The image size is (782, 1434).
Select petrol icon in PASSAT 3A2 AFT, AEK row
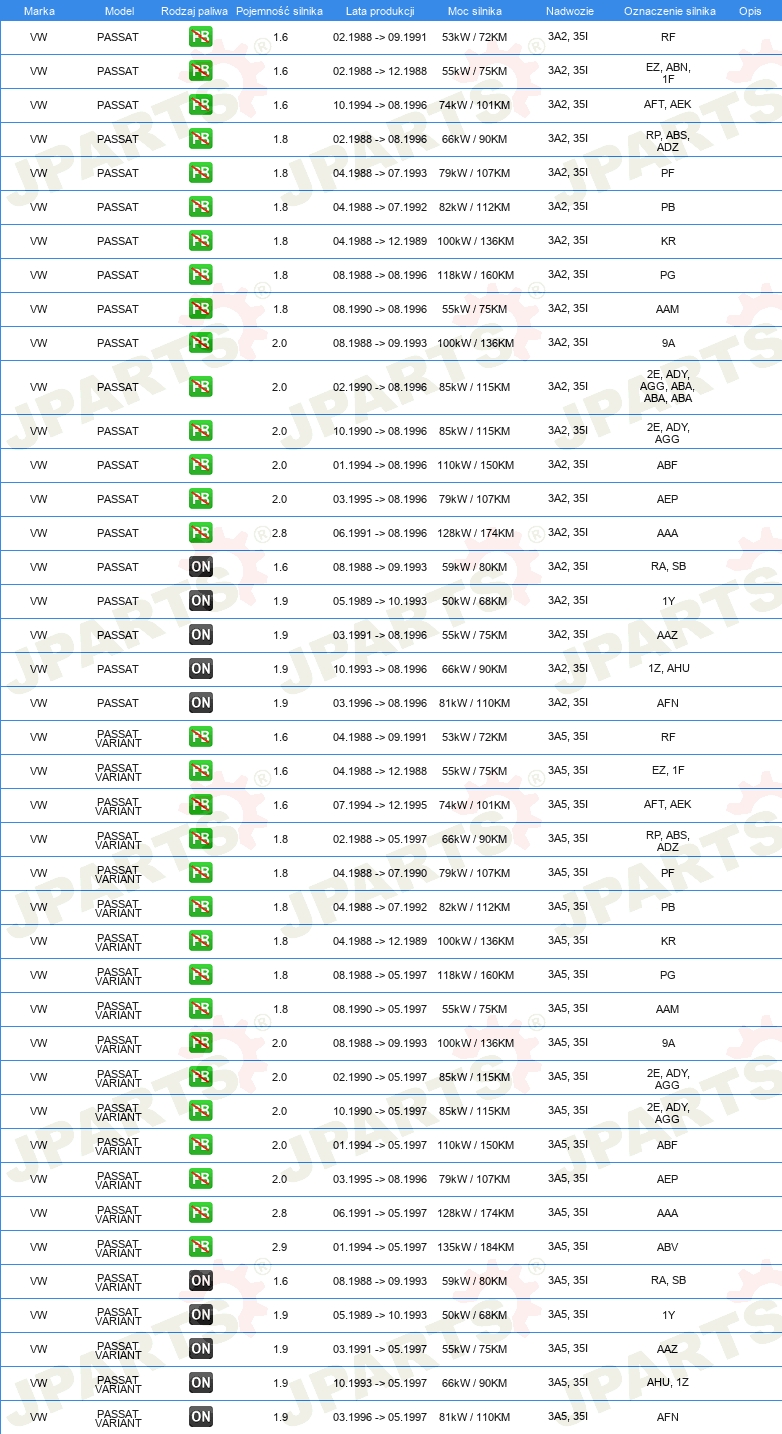pyautogui.click(x=201, y=105)
